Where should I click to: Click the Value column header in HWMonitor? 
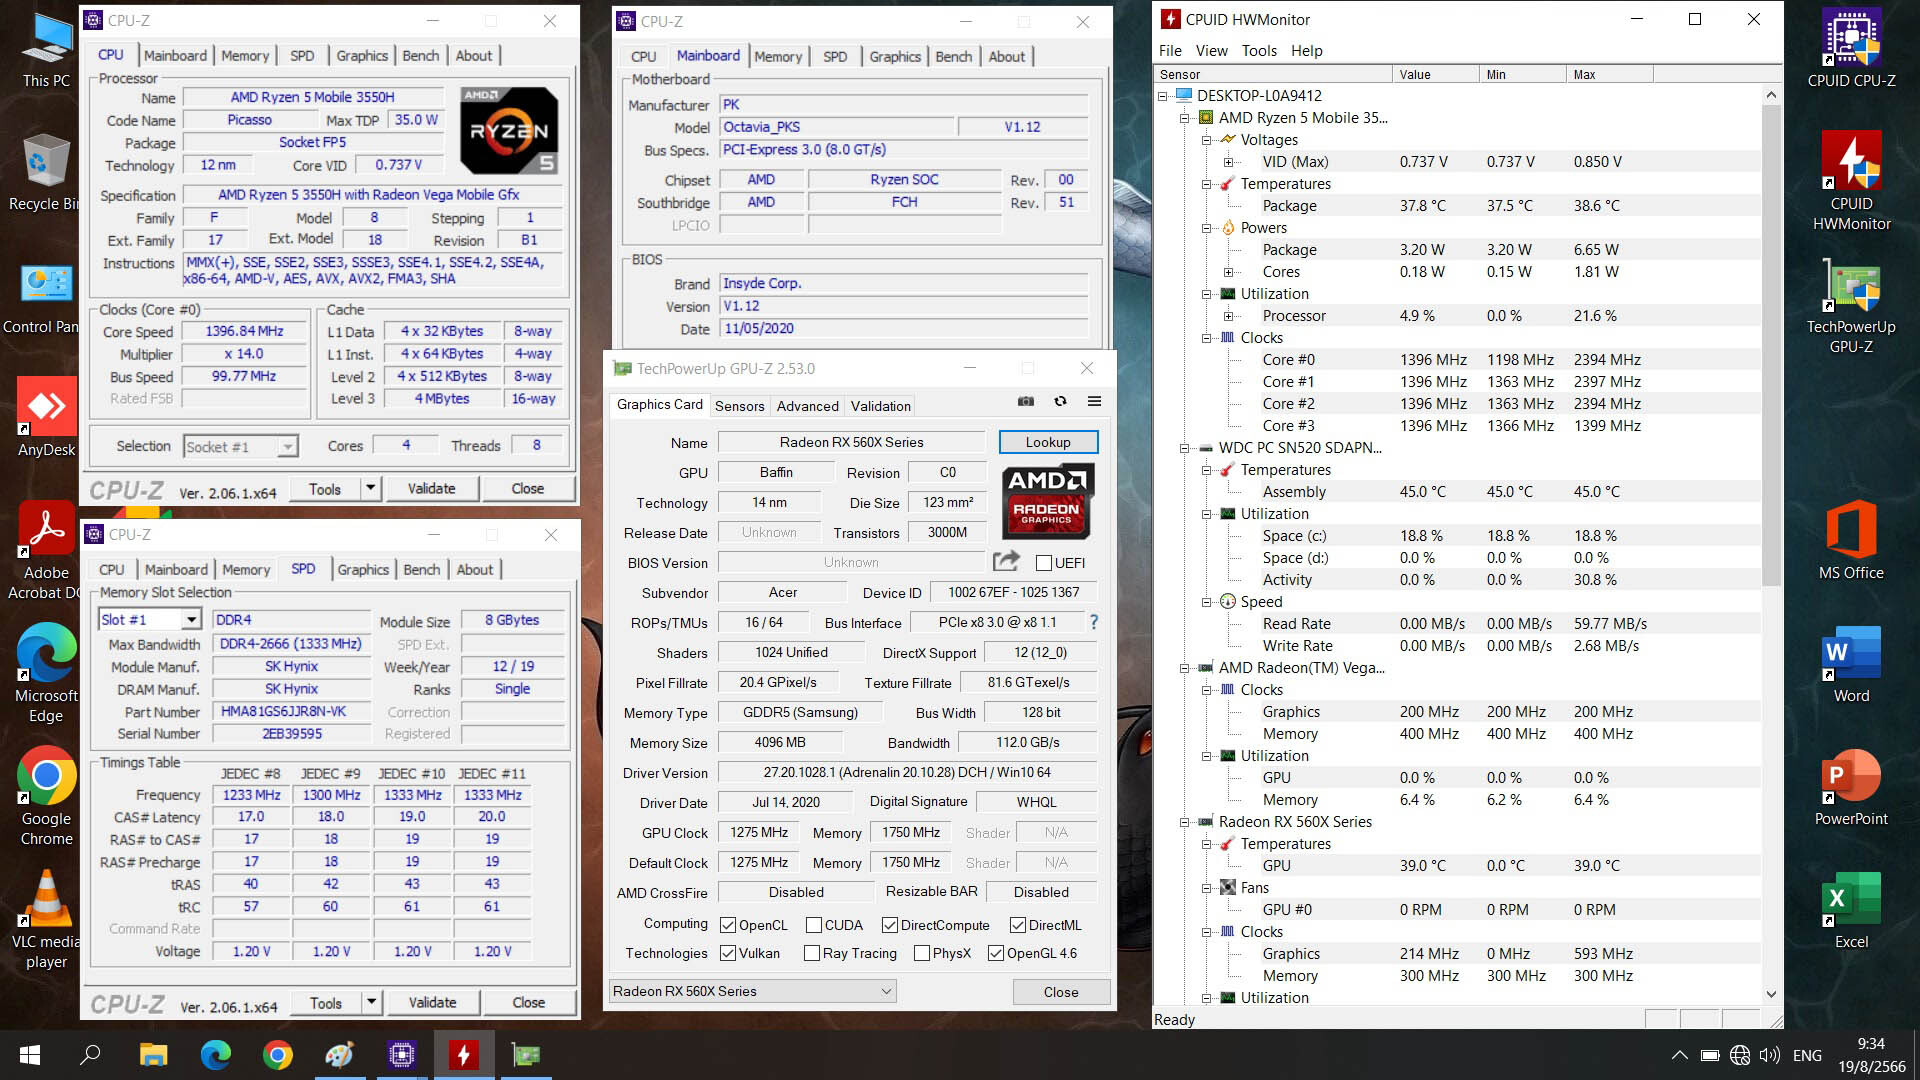click(1434, 74)
